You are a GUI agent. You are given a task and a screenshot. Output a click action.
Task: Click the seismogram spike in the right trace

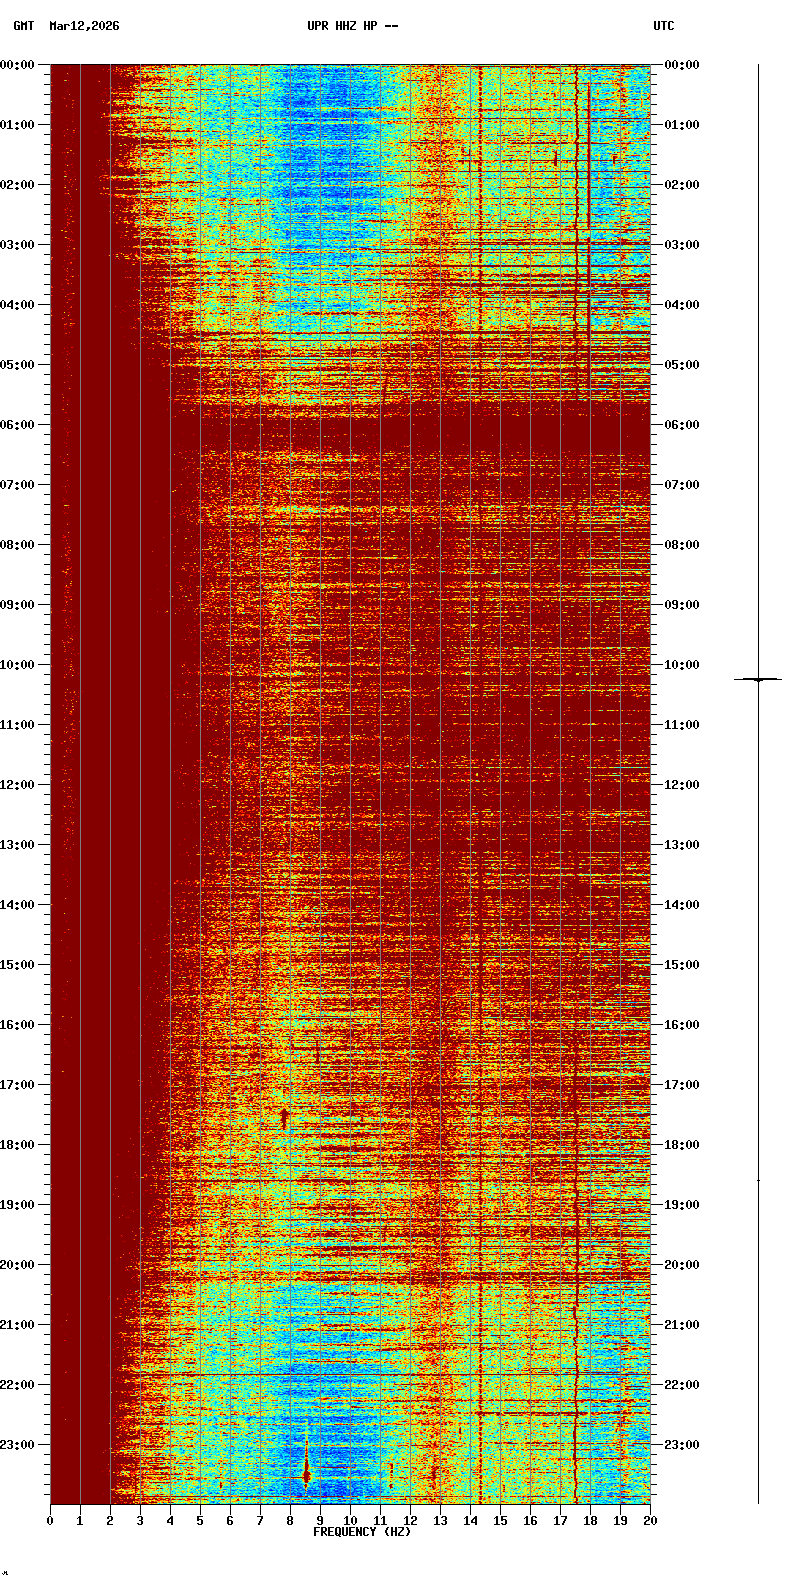pos(758,680)
